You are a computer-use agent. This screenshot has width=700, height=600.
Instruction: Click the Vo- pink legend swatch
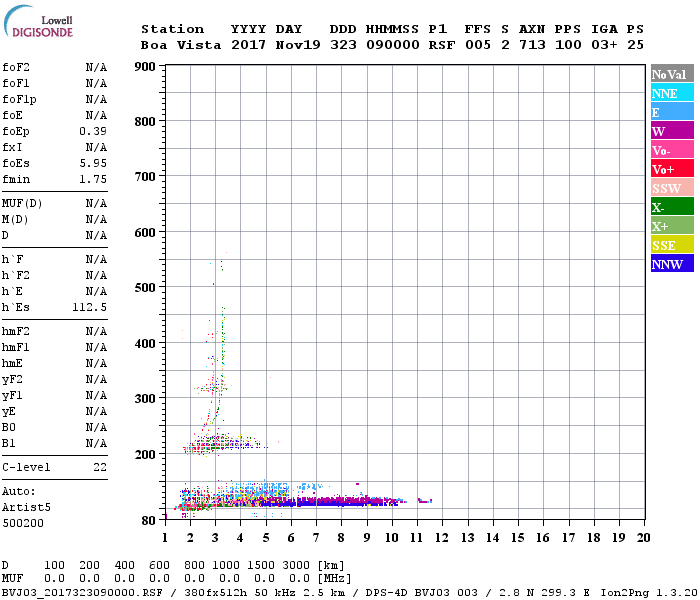(671, 150)
